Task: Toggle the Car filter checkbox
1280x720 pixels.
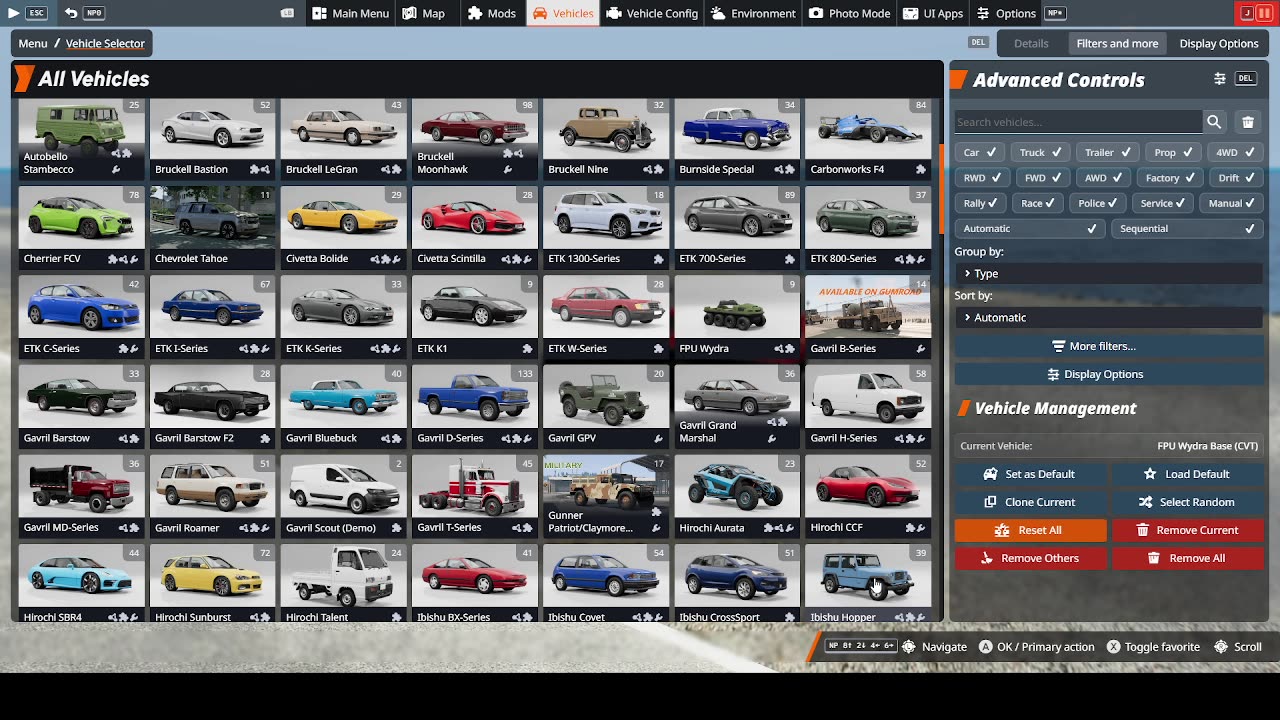Action: click(980, 152)
